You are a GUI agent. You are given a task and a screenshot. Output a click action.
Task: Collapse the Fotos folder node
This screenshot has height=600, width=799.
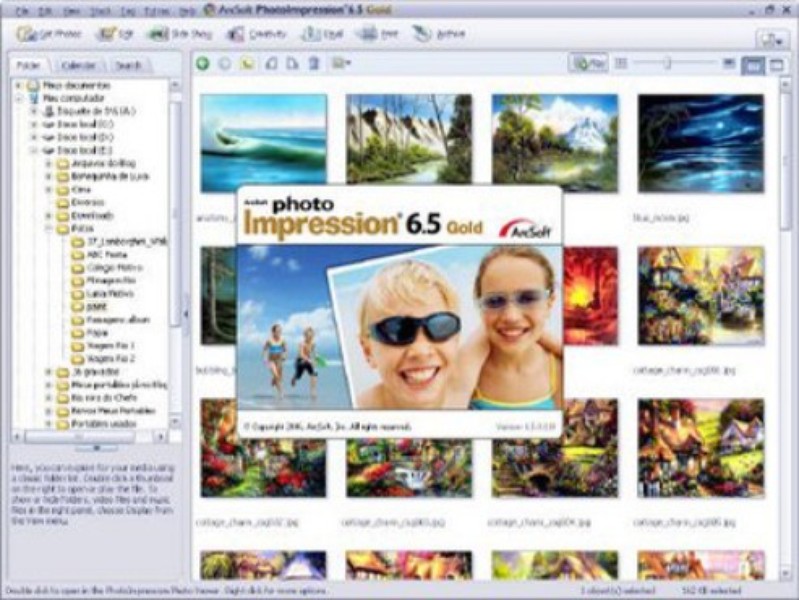pos(48,229)
